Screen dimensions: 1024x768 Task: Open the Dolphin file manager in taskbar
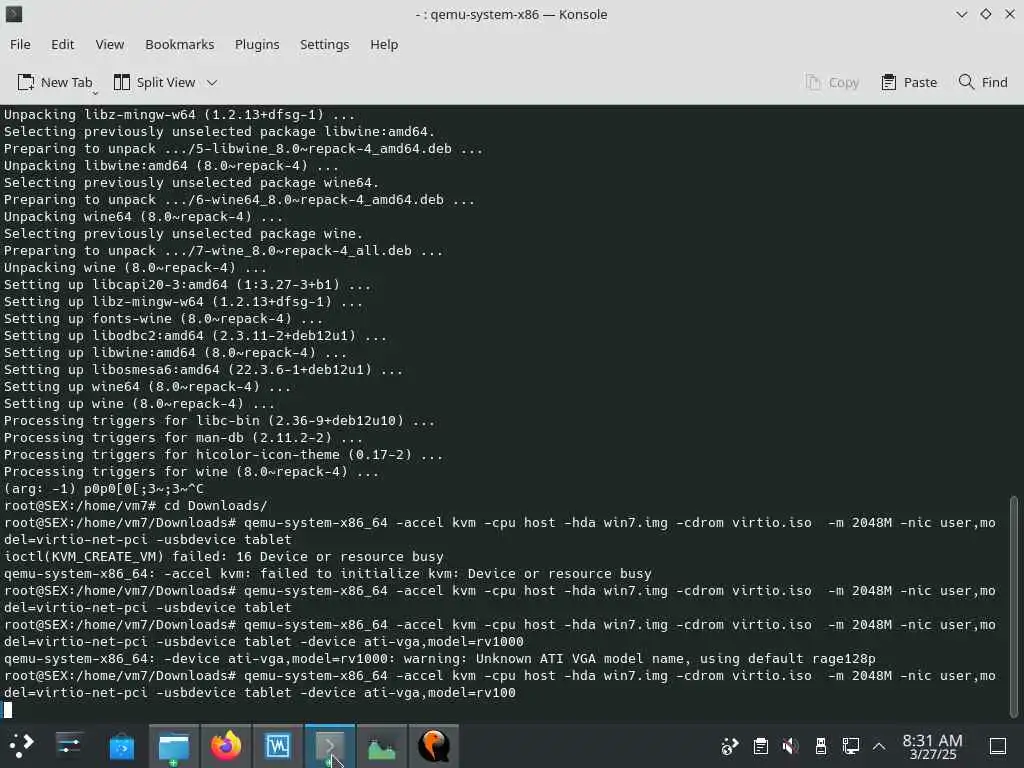tap(174, 746)
